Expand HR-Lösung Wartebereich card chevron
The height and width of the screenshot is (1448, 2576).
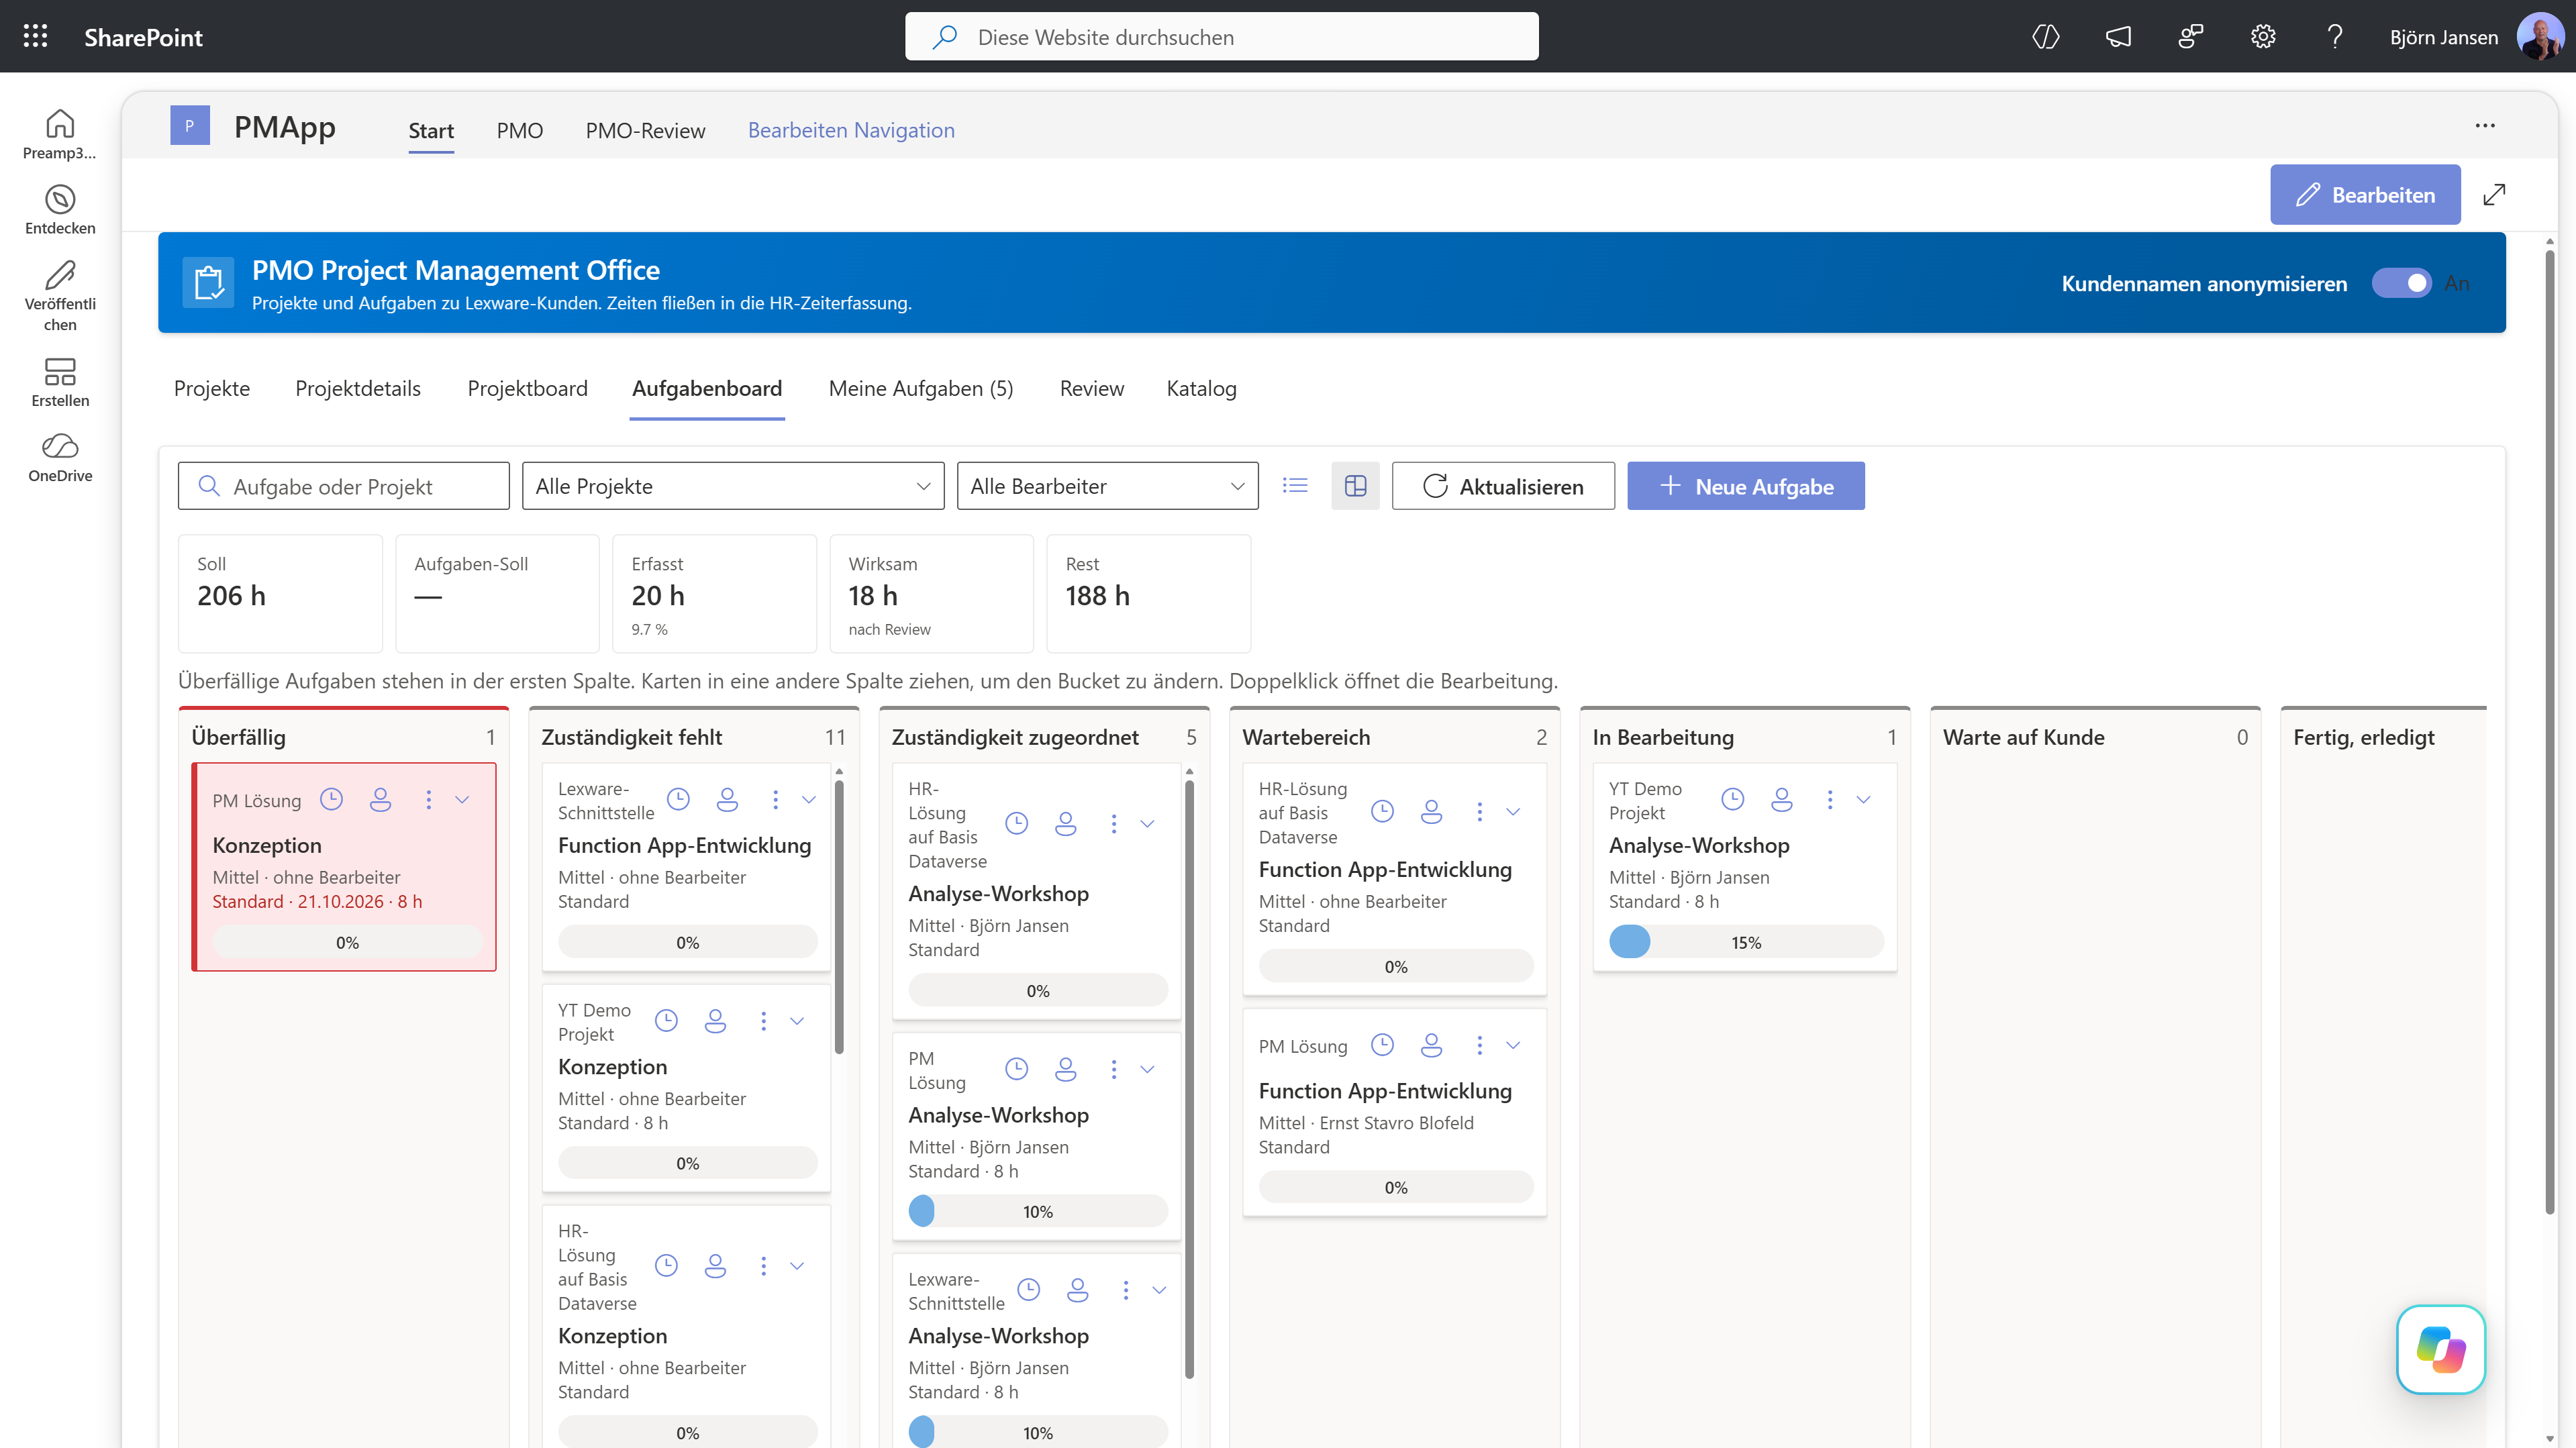(x=1513, y=812)
